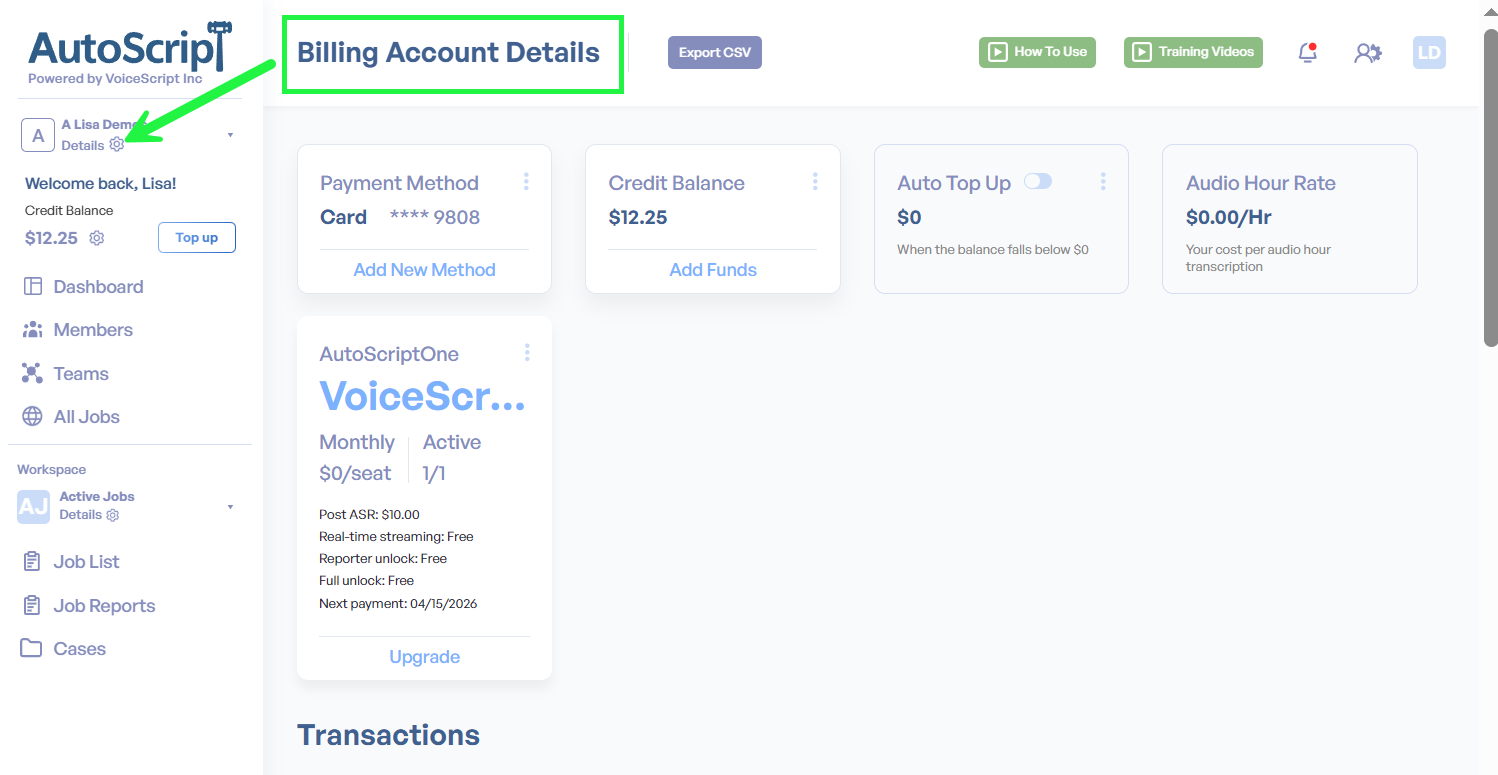Click the gear icon next to Active Jobs Details
Image resolution: width=1498 pixels, height=775 pixels.
113,515
